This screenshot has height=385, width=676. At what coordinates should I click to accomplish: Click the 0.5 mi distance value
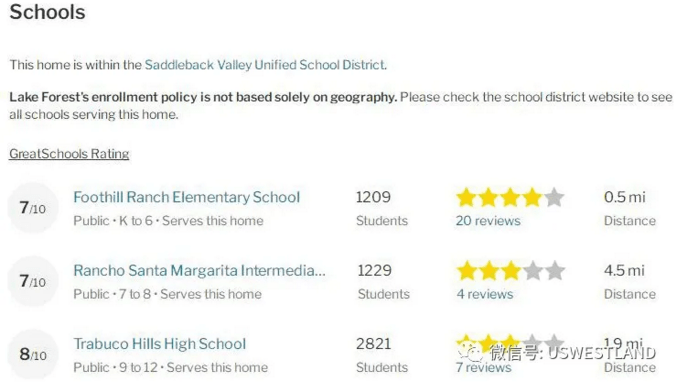[x=624, y=197]
